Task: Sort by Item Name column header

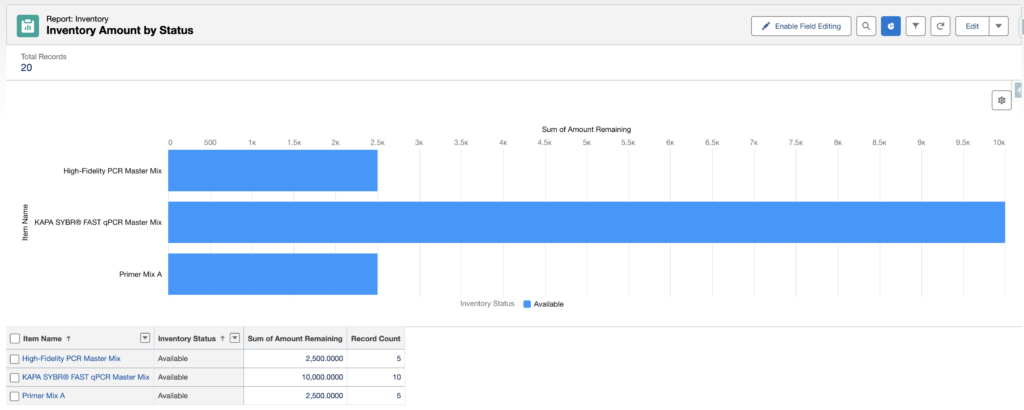Action: (42, 339)
